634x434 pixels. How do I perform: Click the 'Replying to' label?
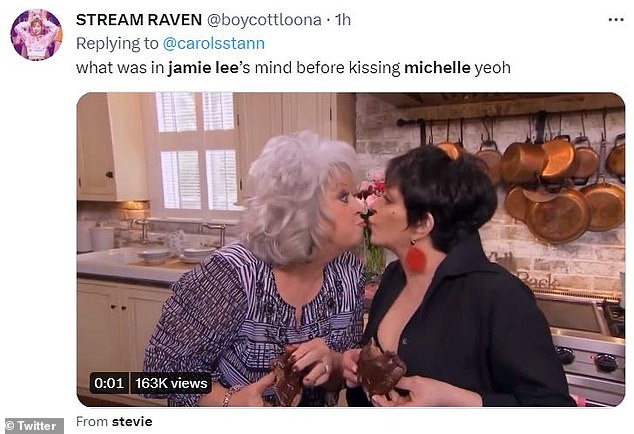tap(117, 43)
